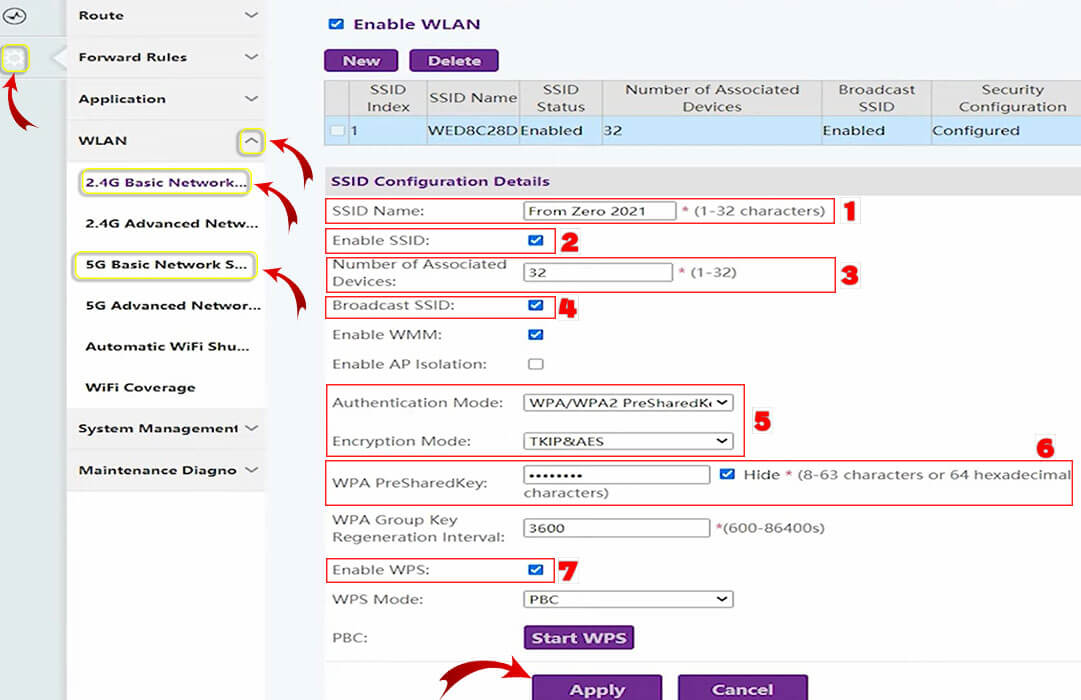This screenshot has width=1081, height=700.
Task: Open the Encryption Mode dropdown
Action: (628, 441)
